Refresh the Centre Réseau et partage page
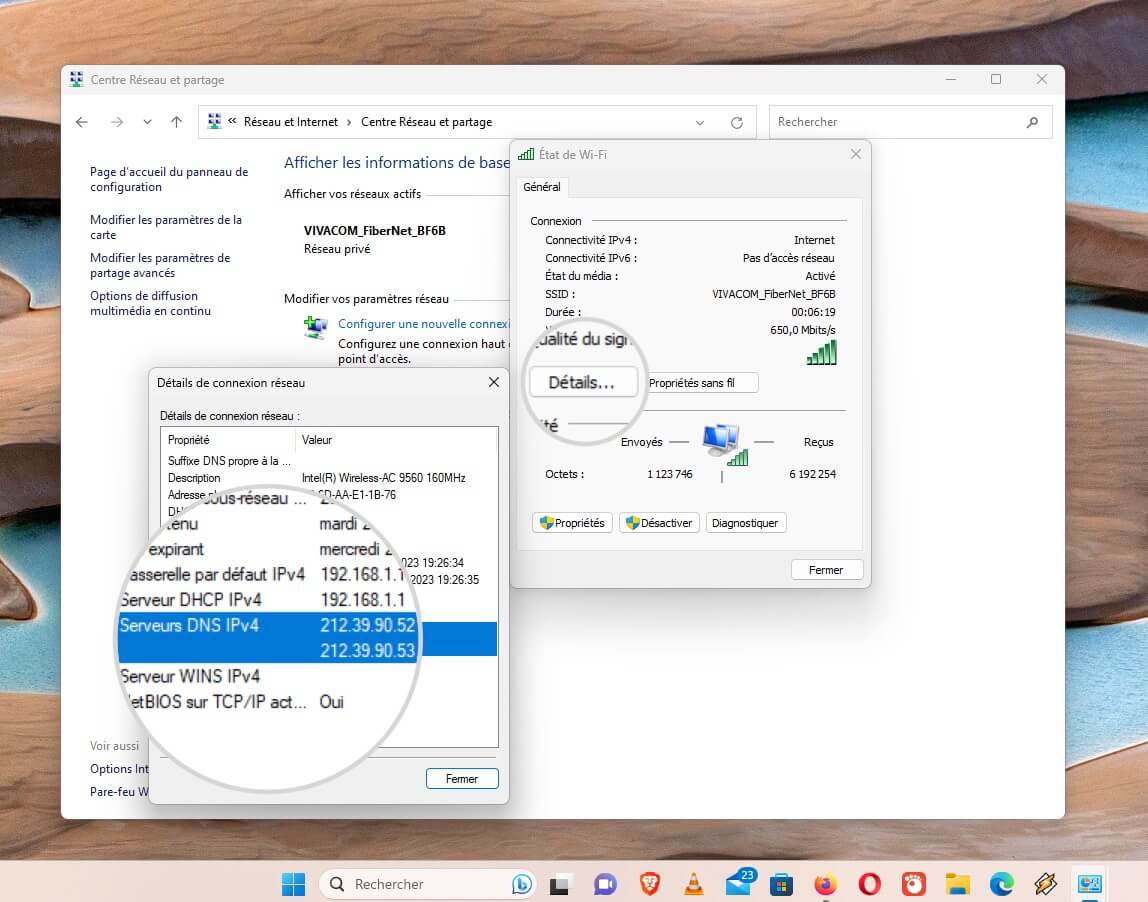Image resolution: width=1148 pixels, height=902 pixels. [737, 122]
